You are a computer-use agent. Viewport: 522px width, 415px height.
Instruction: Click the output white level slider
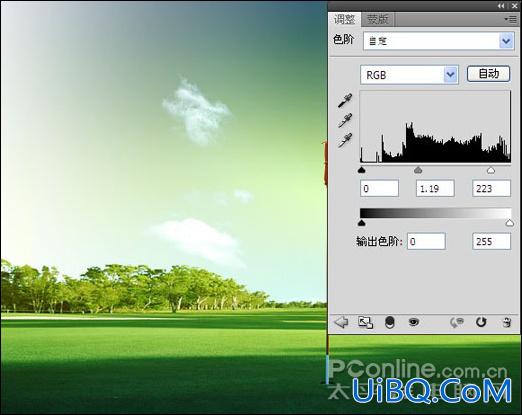509,223
